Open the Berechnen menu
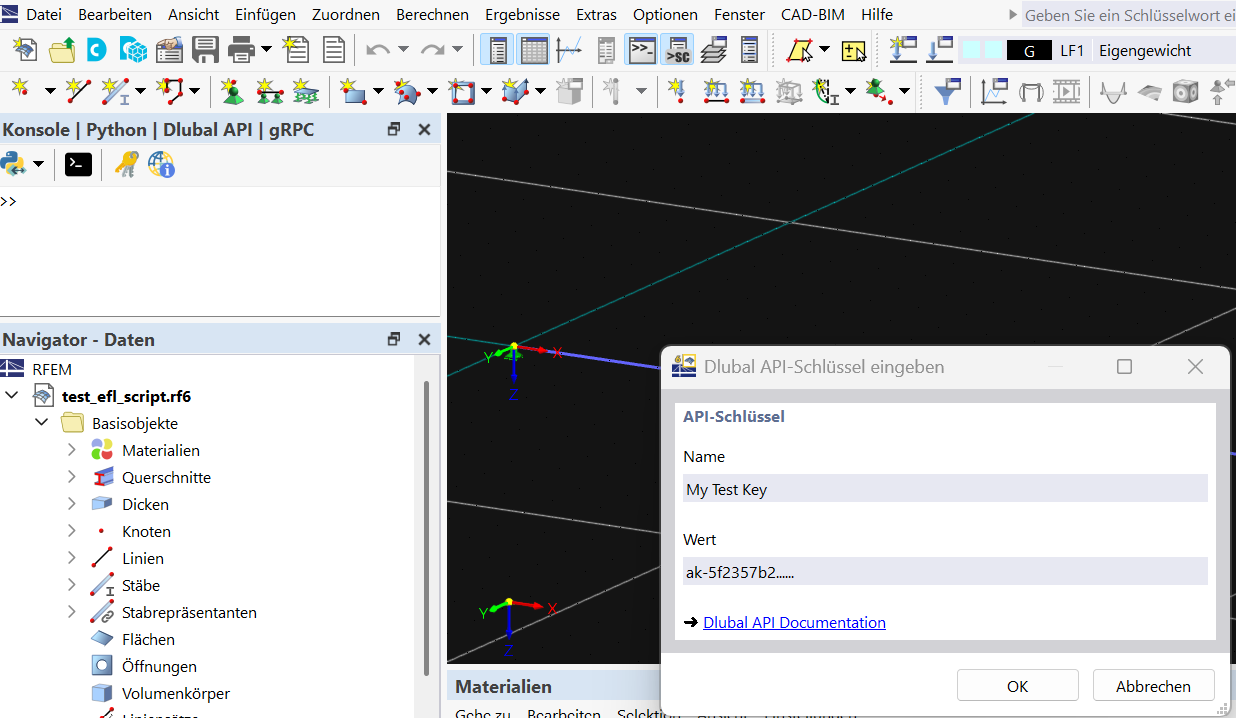This screenshot has width=1236, height=718. [432, 15]
